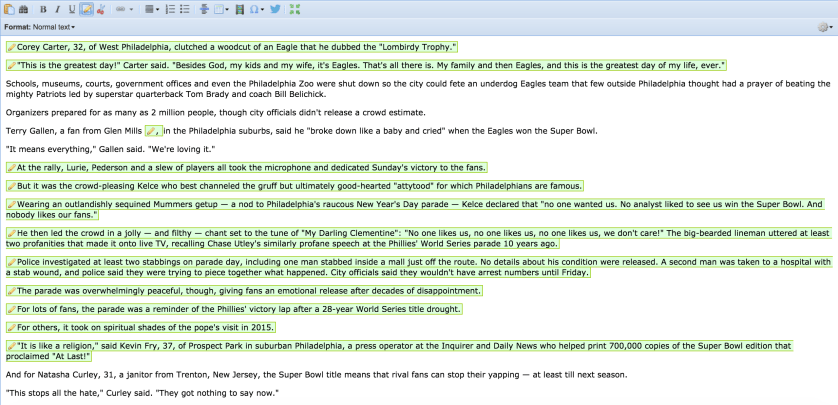Insert a bulleted list
Viewport: 838px width, 405px height.
point(185,9)
